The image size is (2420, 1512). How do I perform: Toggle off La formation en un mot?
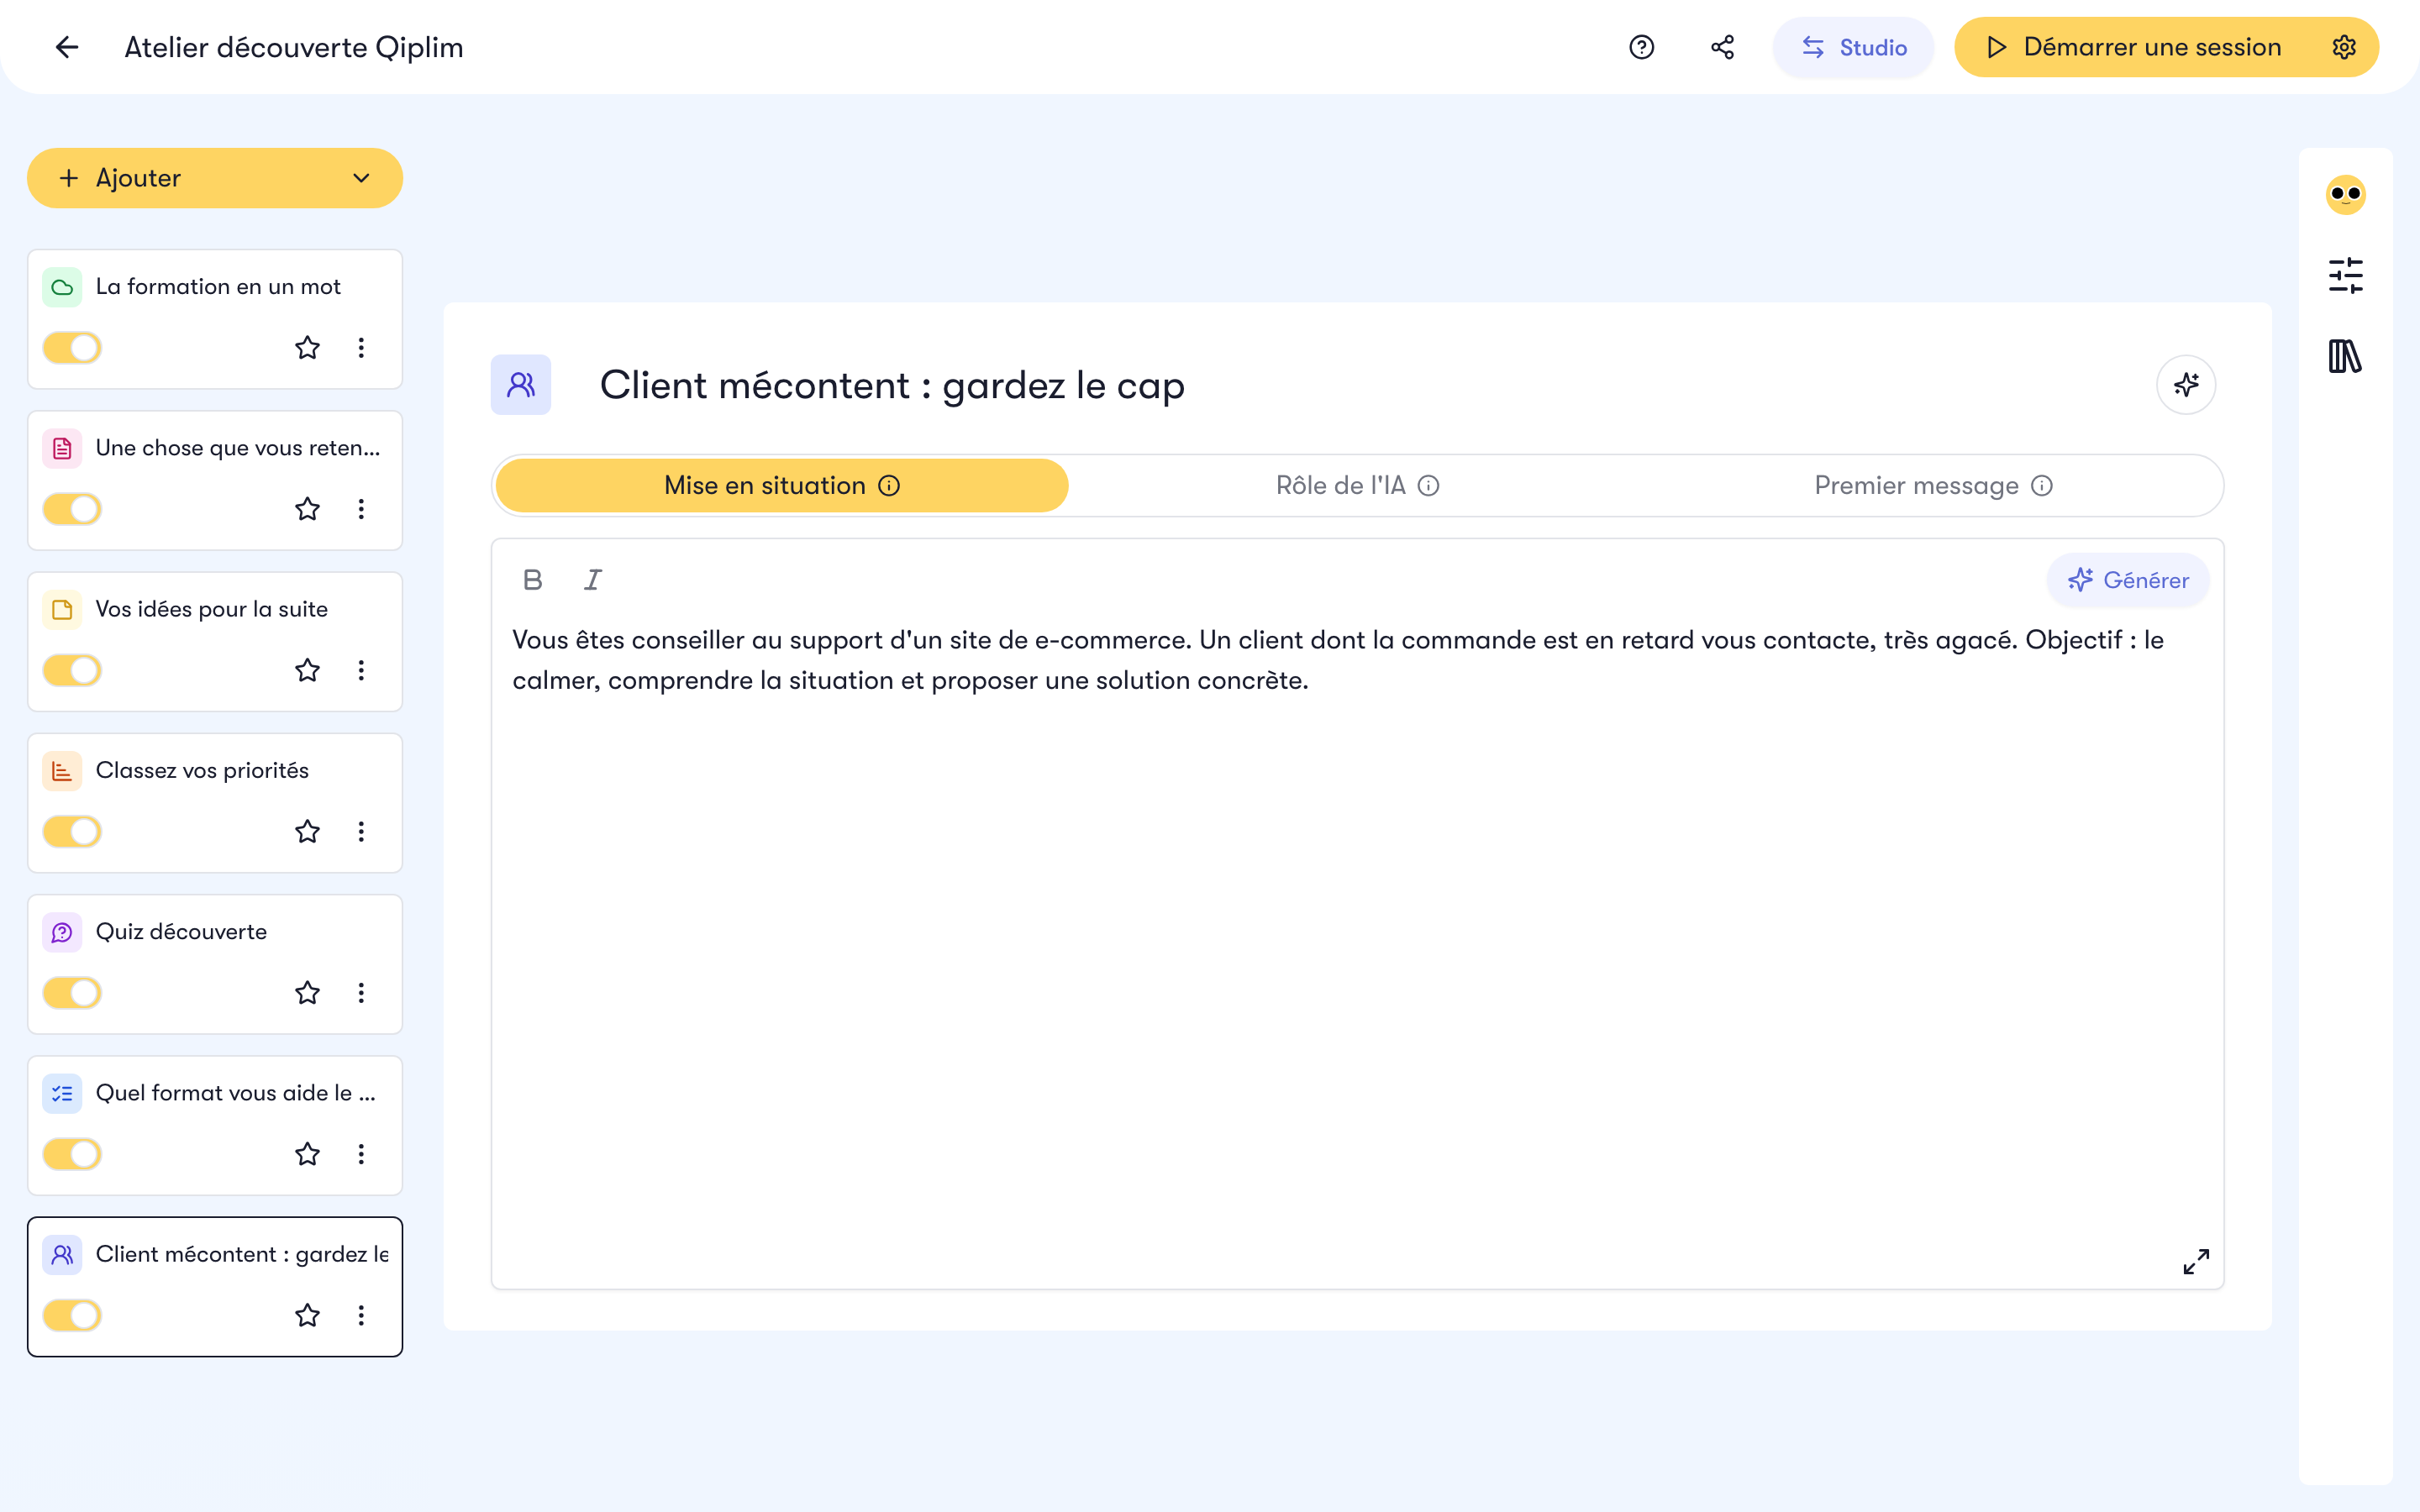(72, 348)
